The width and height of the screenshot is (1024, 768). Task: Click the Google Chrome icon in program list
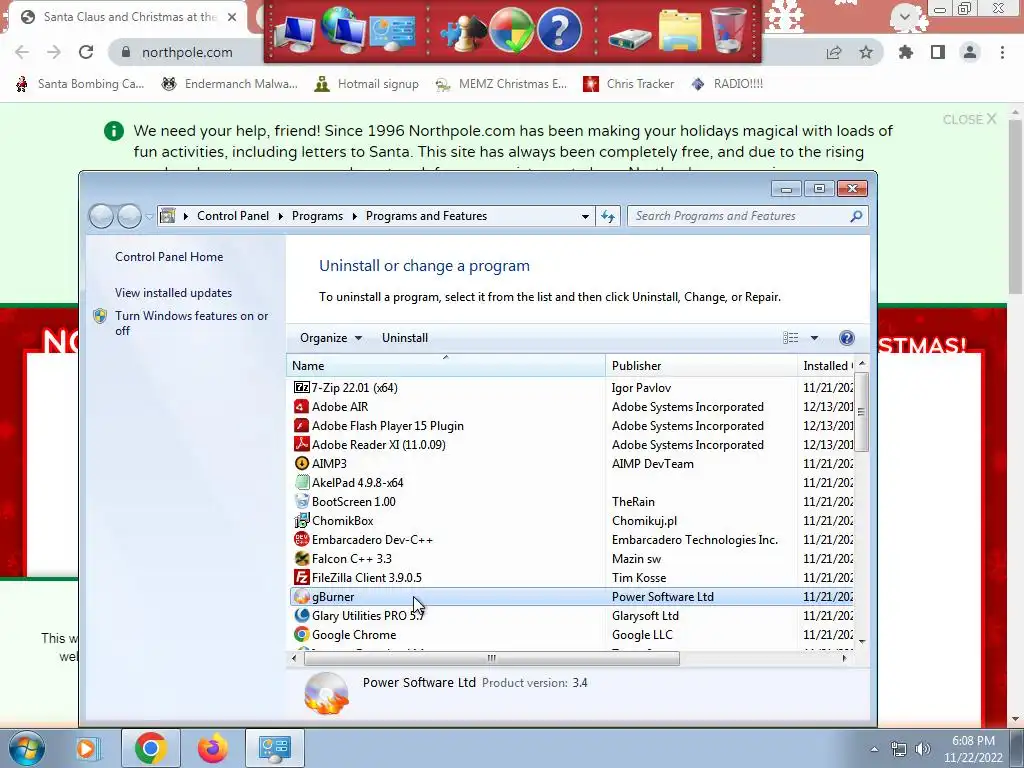tap(301, 634)
